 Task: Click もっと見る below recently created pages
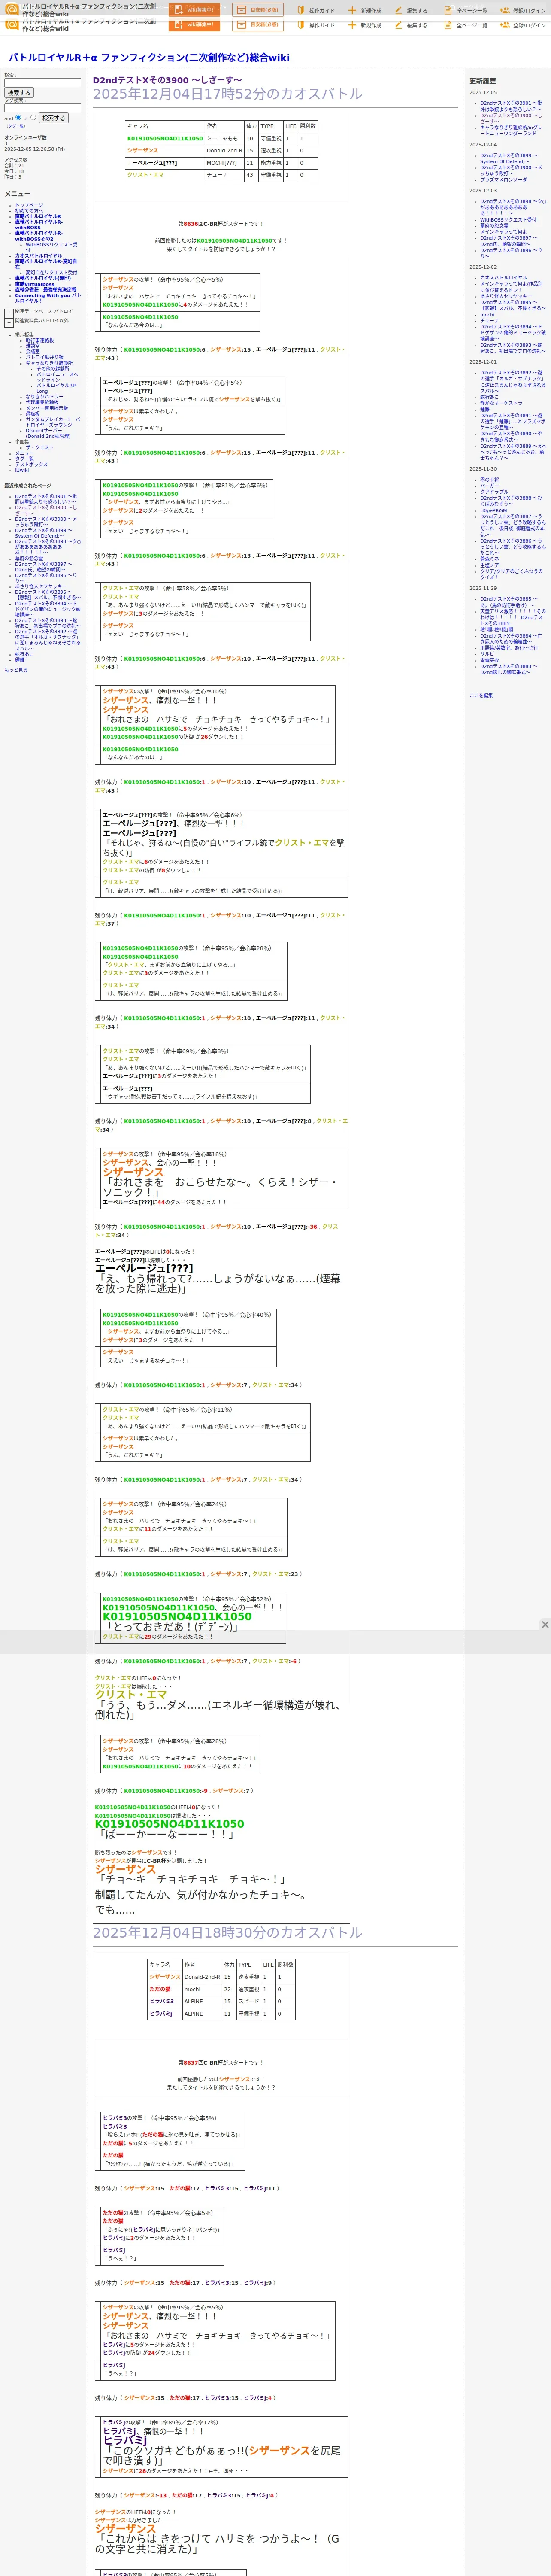pyautogui.click(x=16, y=670)
